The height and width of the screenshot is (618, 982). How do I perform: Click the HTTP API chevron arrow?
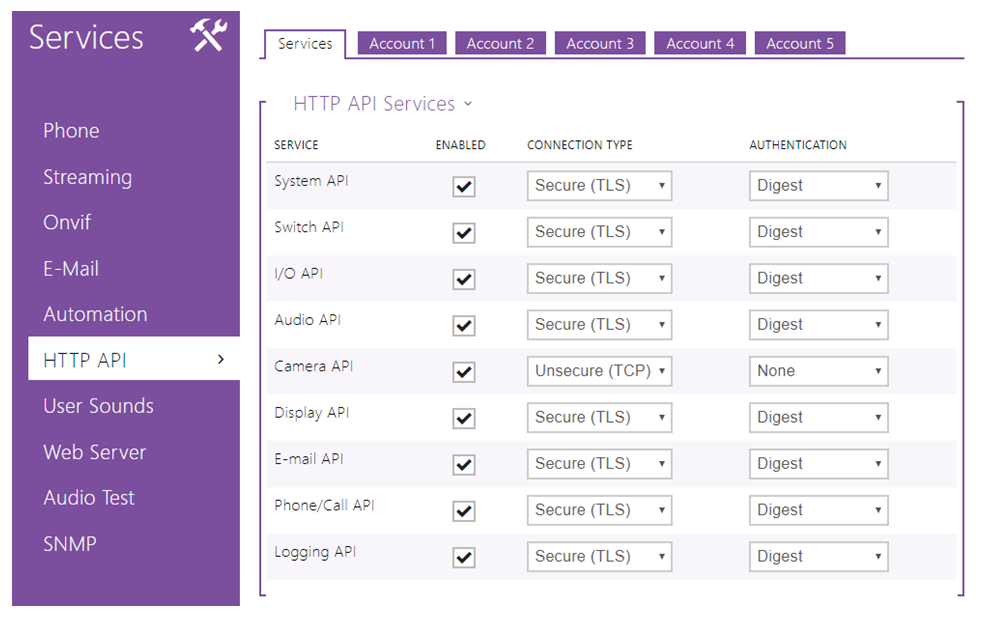(221, 359)
